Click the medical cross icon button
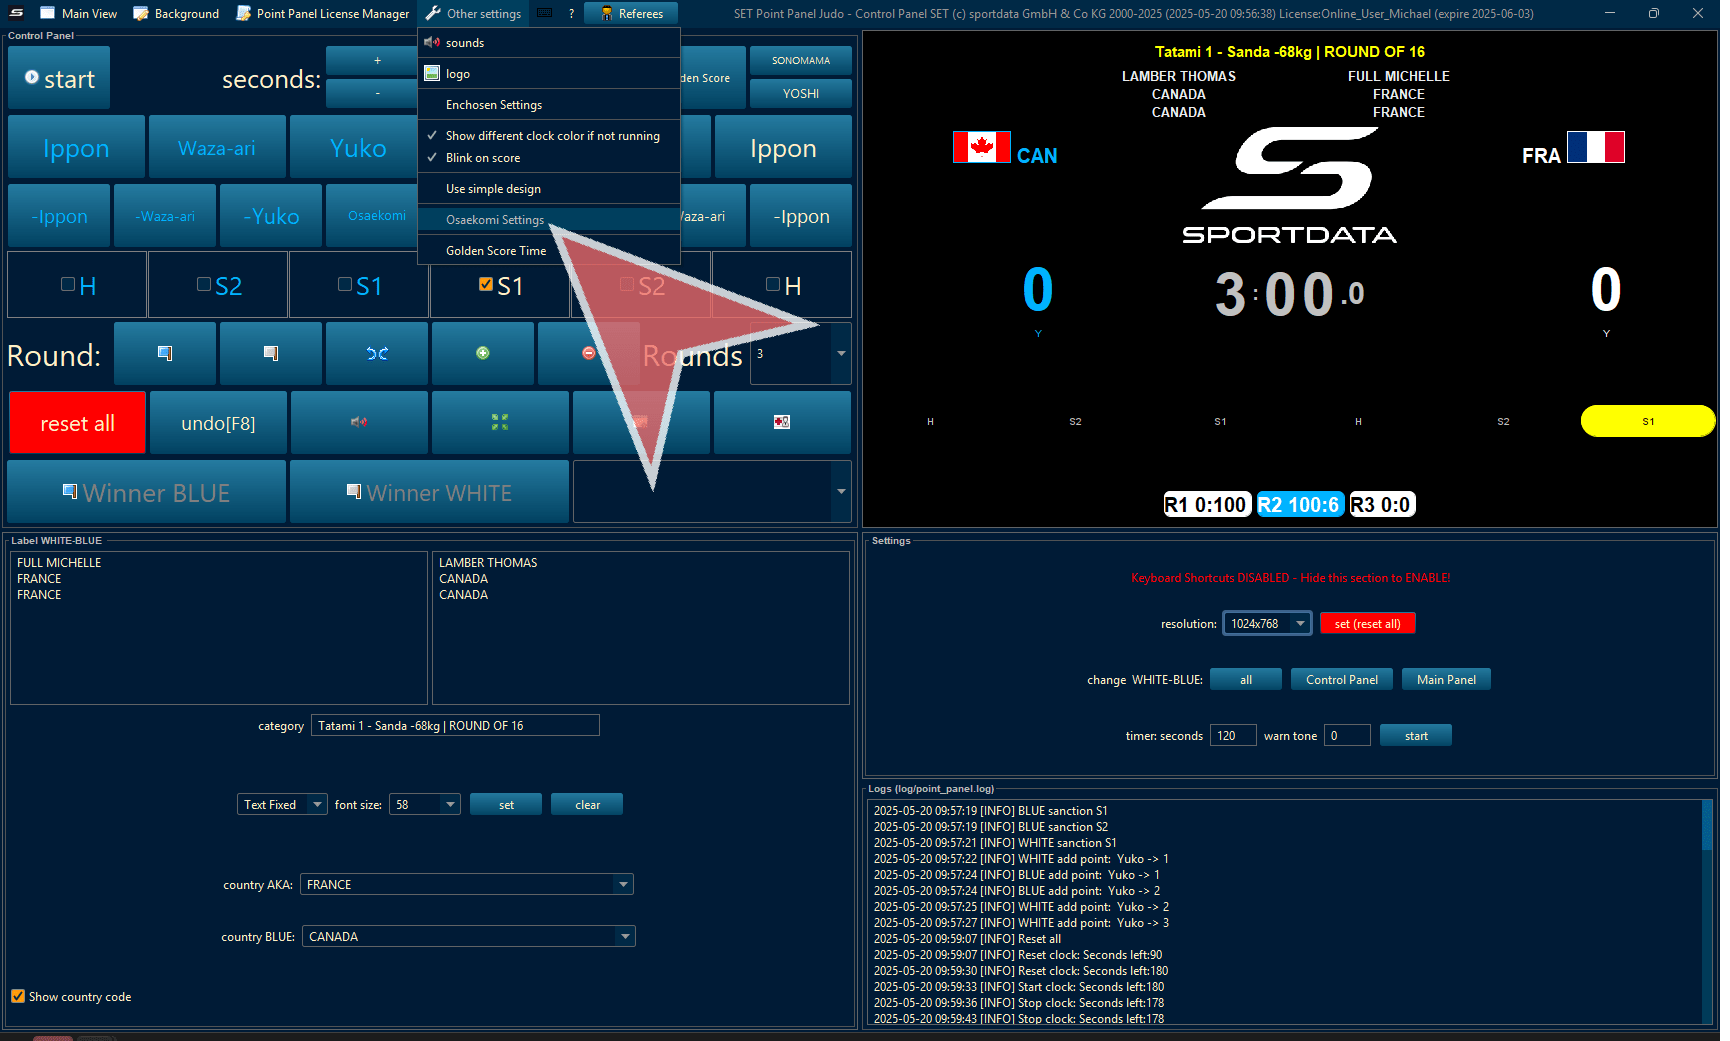Image resolution: width=1730 pixels, height=1041 pixels. click(x=782, y=422)
